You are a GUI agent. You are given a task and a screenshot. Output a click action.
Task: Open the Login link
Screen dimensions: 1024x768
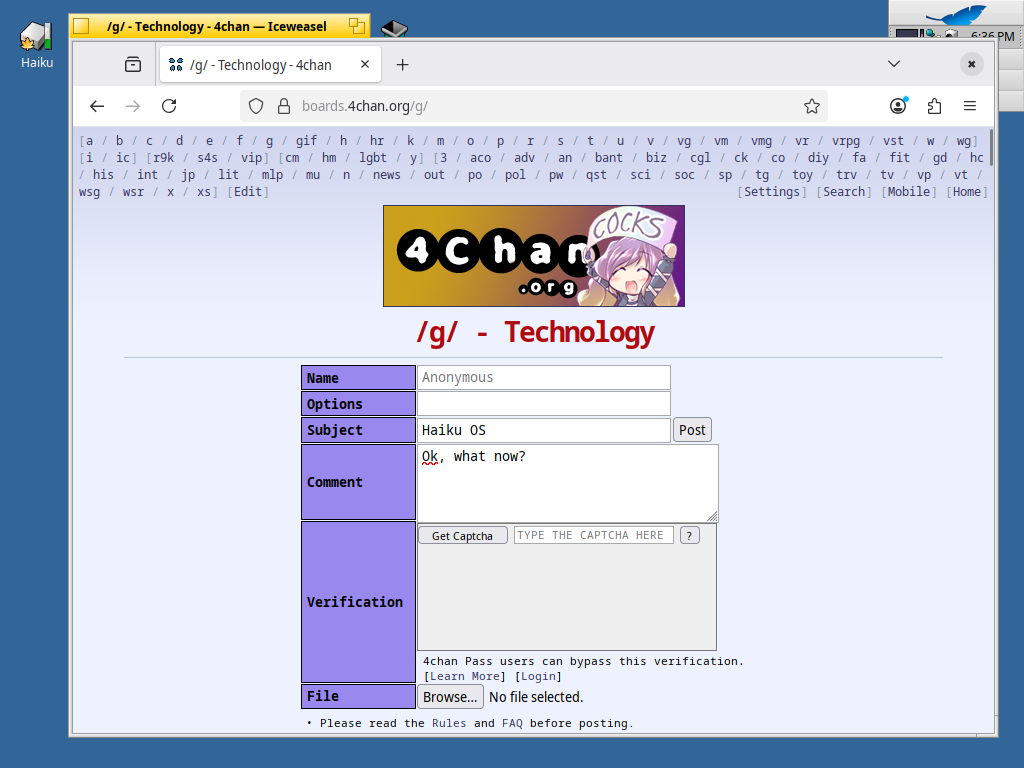538,677
